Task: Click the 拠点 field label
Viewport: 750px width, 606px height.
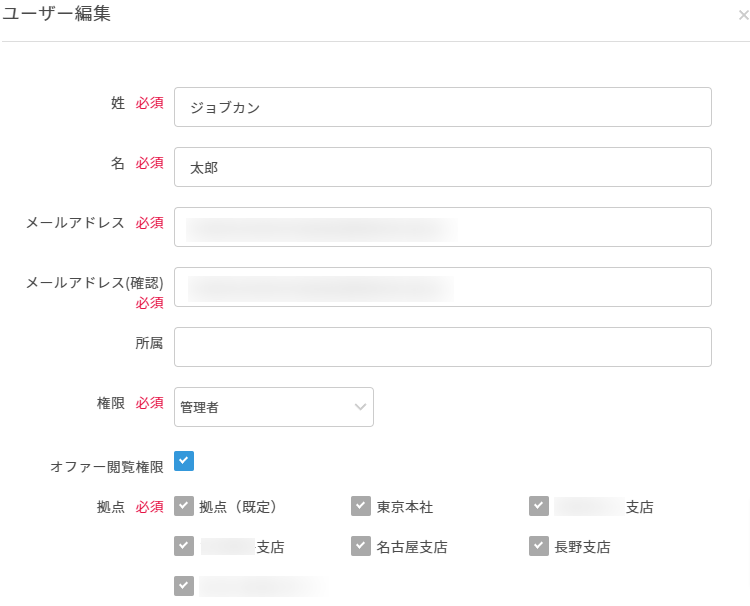Action: coord(110,507)
